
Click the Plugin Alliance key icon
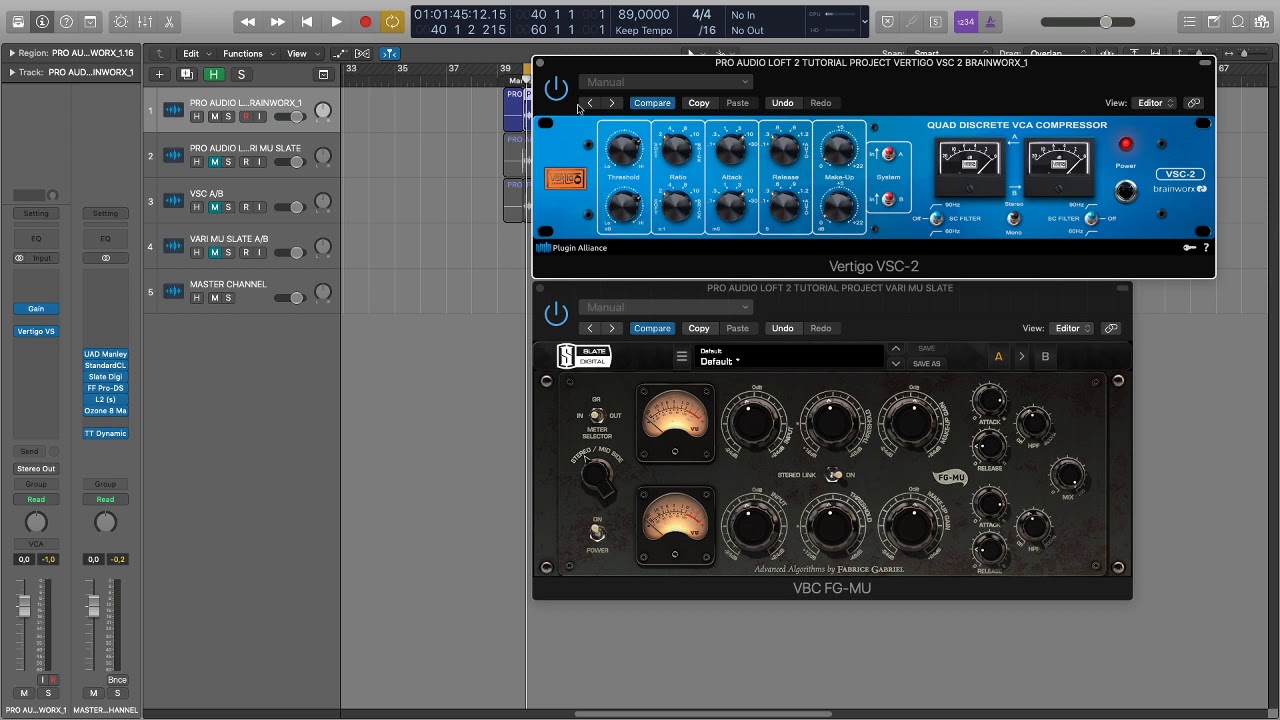tap(1189, 248)
